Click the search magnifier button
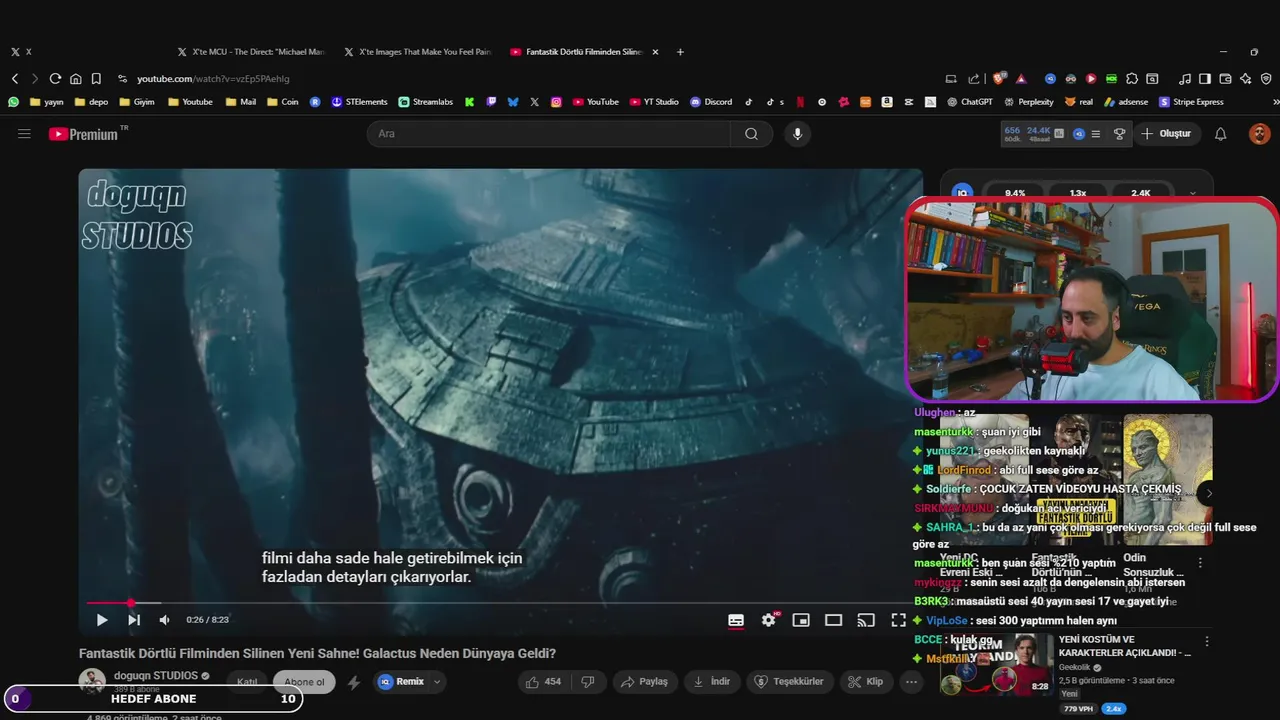The image size is (1280, 720). click(751, 134)
